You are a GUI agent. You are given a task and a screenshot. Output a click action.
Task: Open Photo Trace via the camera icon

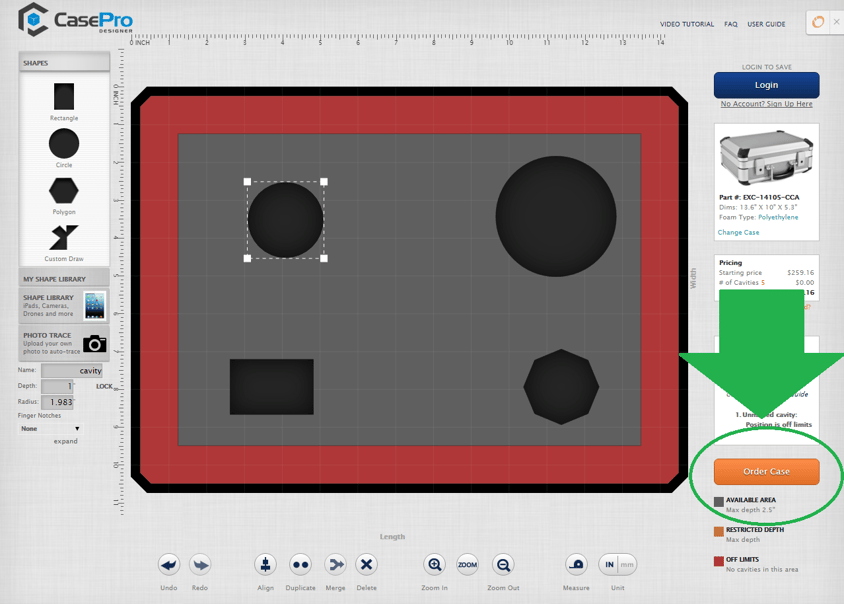[93, 342]
